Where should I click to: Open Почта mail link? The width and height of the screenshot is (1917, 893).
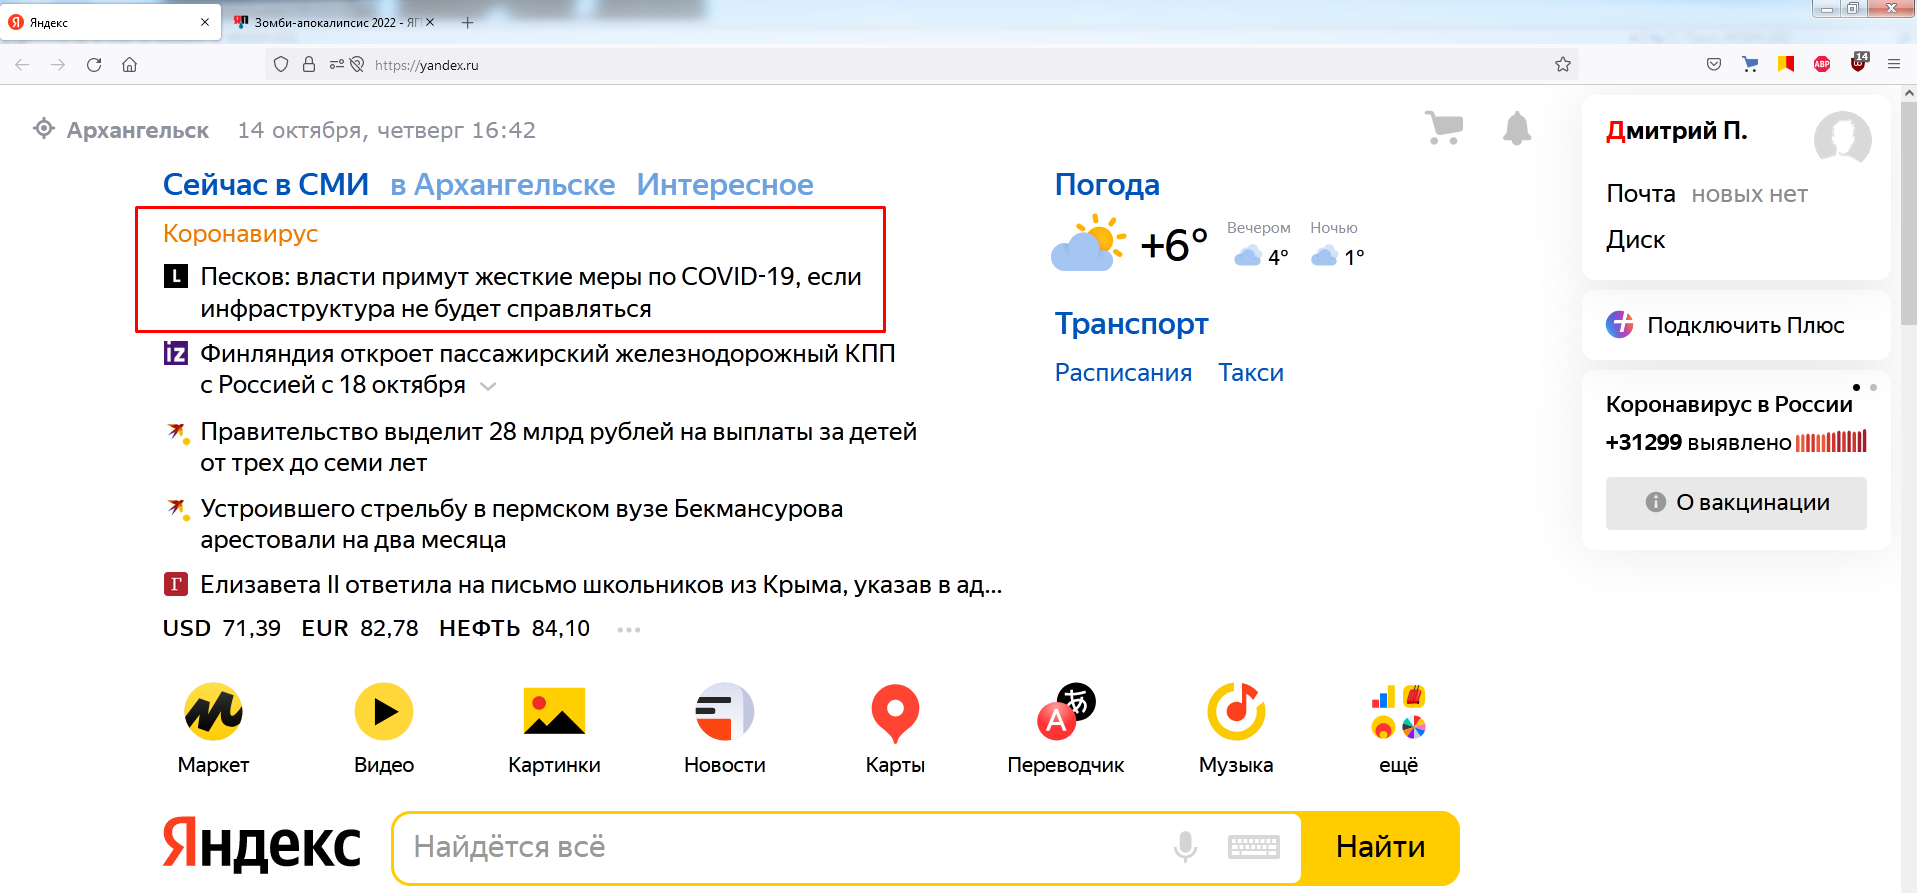(1641, 194)
